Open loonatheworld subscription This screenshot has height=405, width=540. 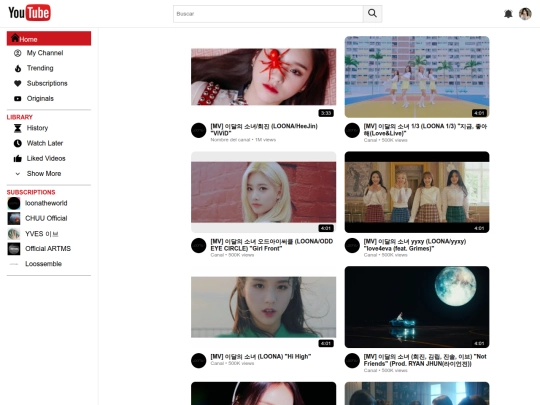[46, 203]
